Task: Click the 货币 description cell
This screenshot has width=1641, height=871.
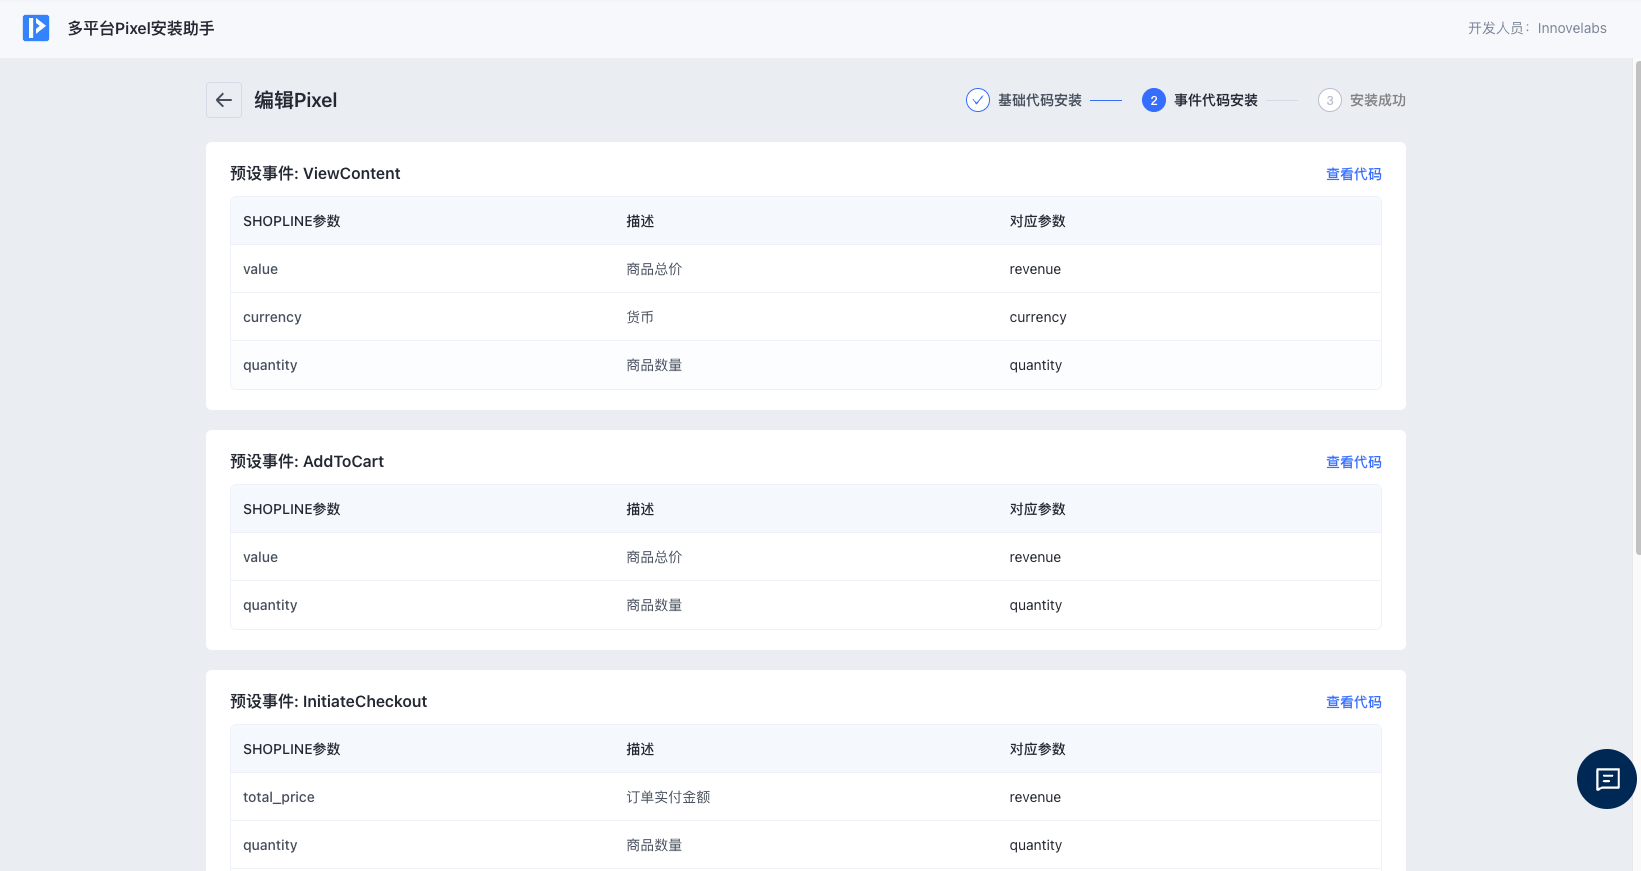Action: click(x=640, y=317)
